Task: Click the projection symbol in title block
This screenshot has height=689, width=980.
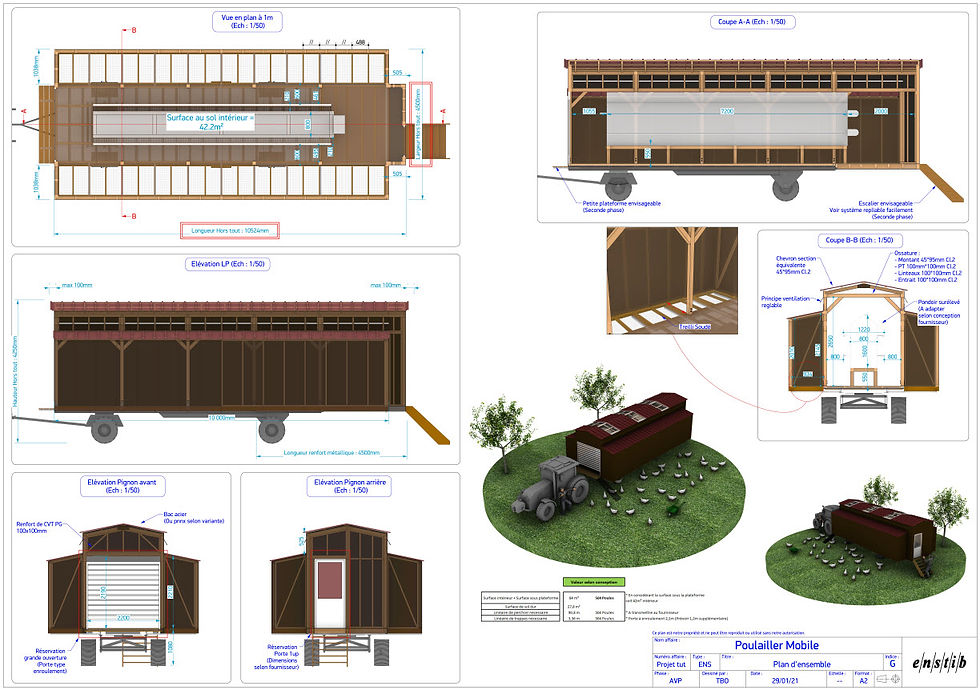Action: coord(888,680)
